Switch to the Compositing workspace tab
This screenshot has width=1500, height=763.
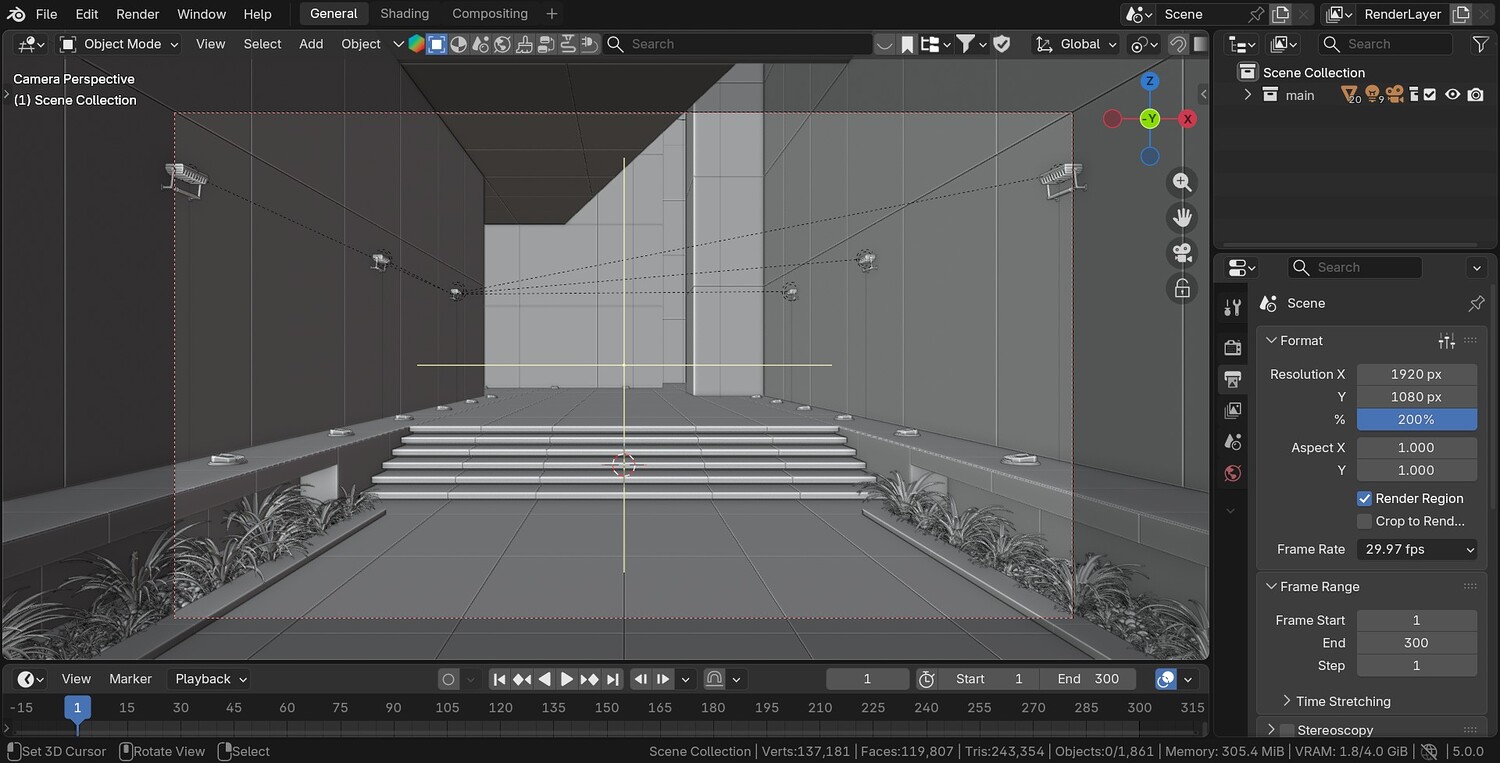tap(490, 14)
